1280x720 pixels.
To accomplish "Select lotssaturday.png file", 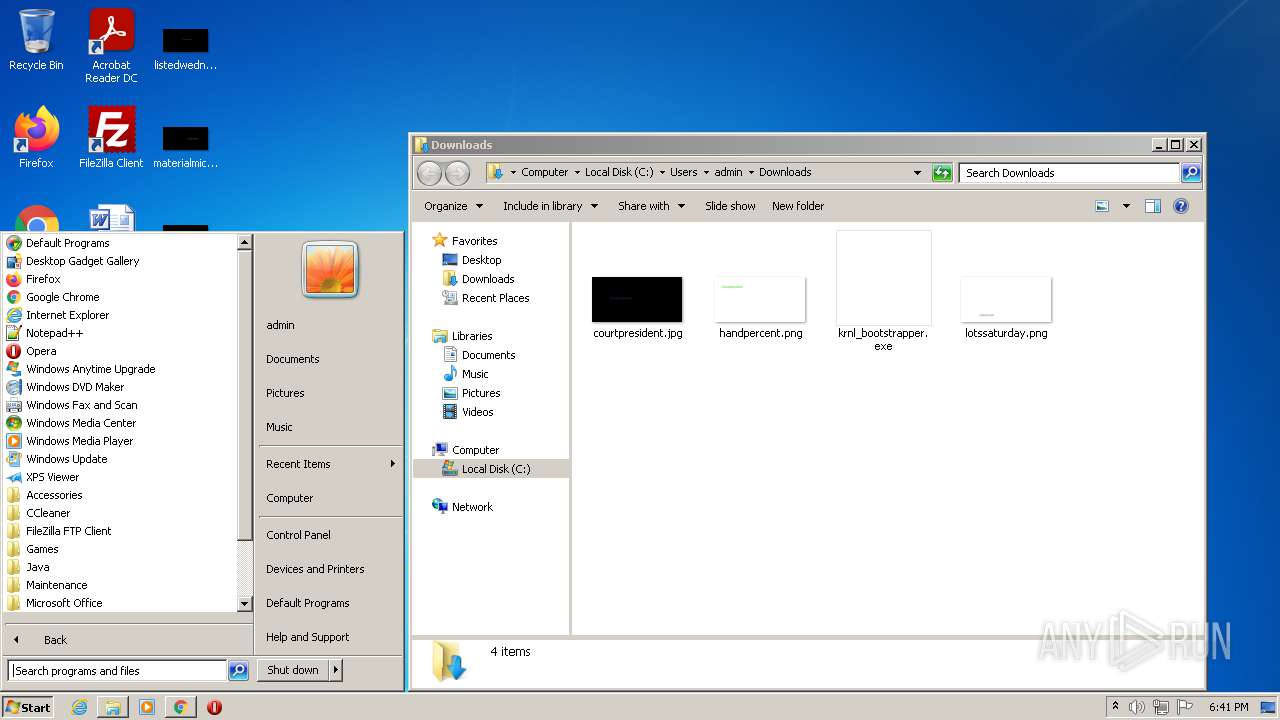I will click(x=1006, y=308).
